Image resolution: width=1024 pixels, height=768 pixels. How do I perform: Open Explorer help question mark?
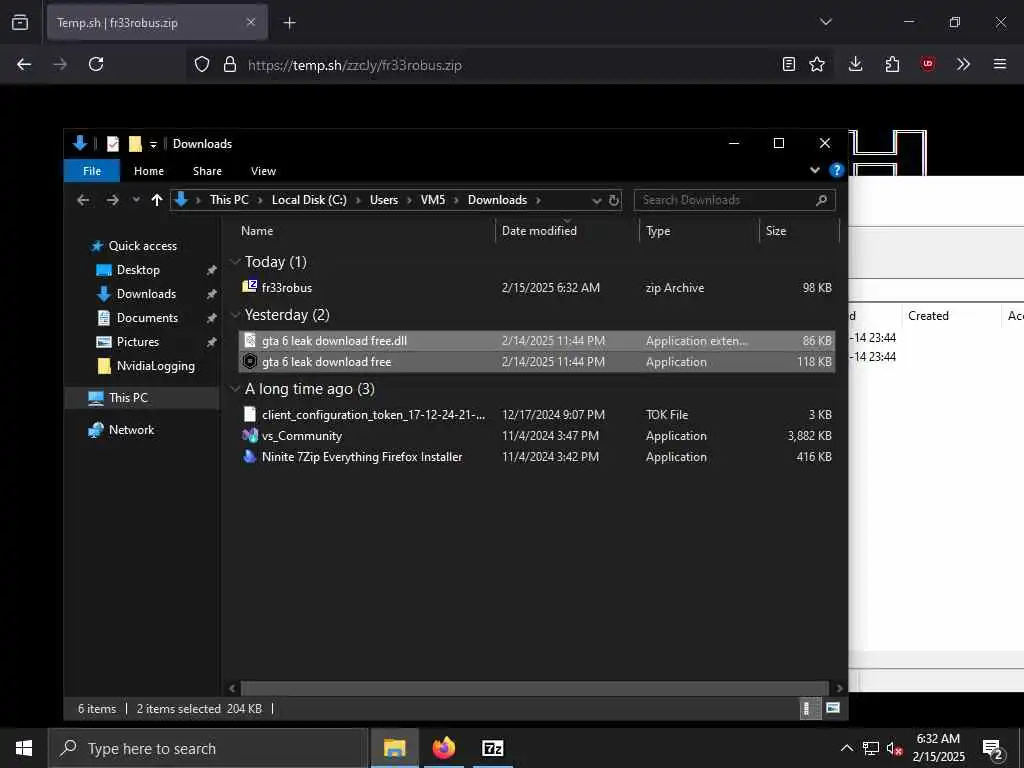836,170
